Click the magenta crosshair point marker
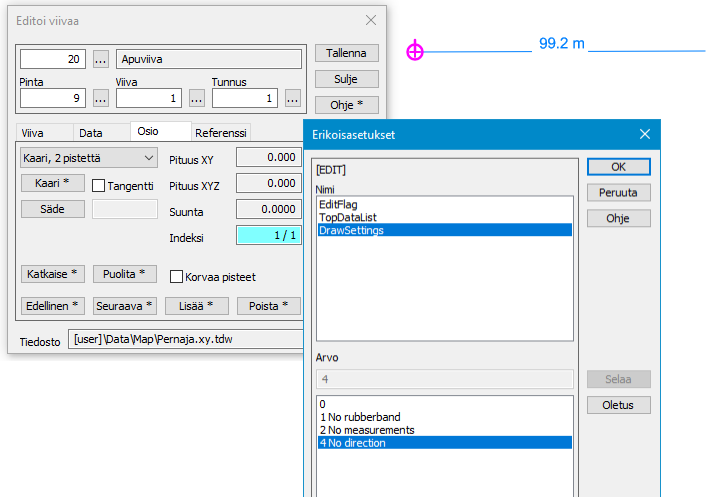This screenshot has width=710, height=497. 415,51
